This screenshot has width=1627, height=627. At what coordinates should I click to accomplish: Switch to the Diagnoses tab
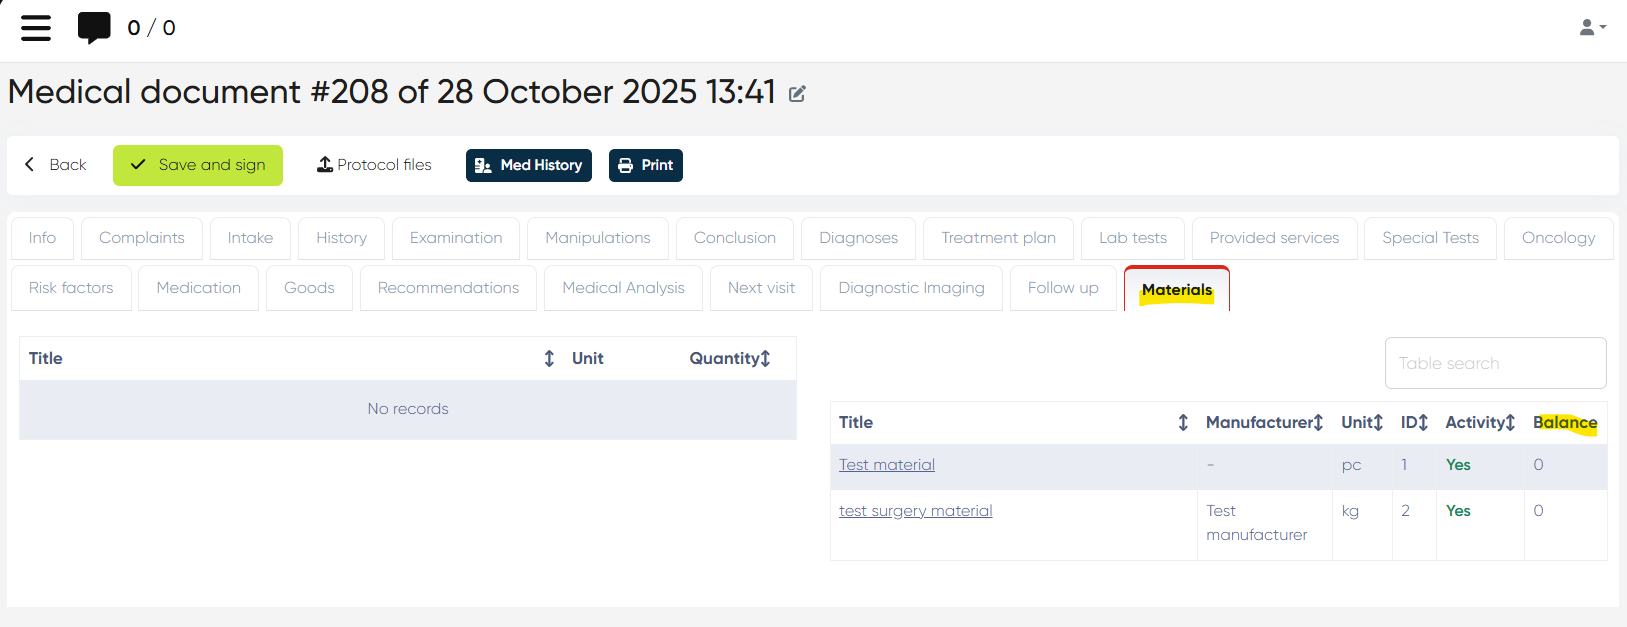coord(858,238)
